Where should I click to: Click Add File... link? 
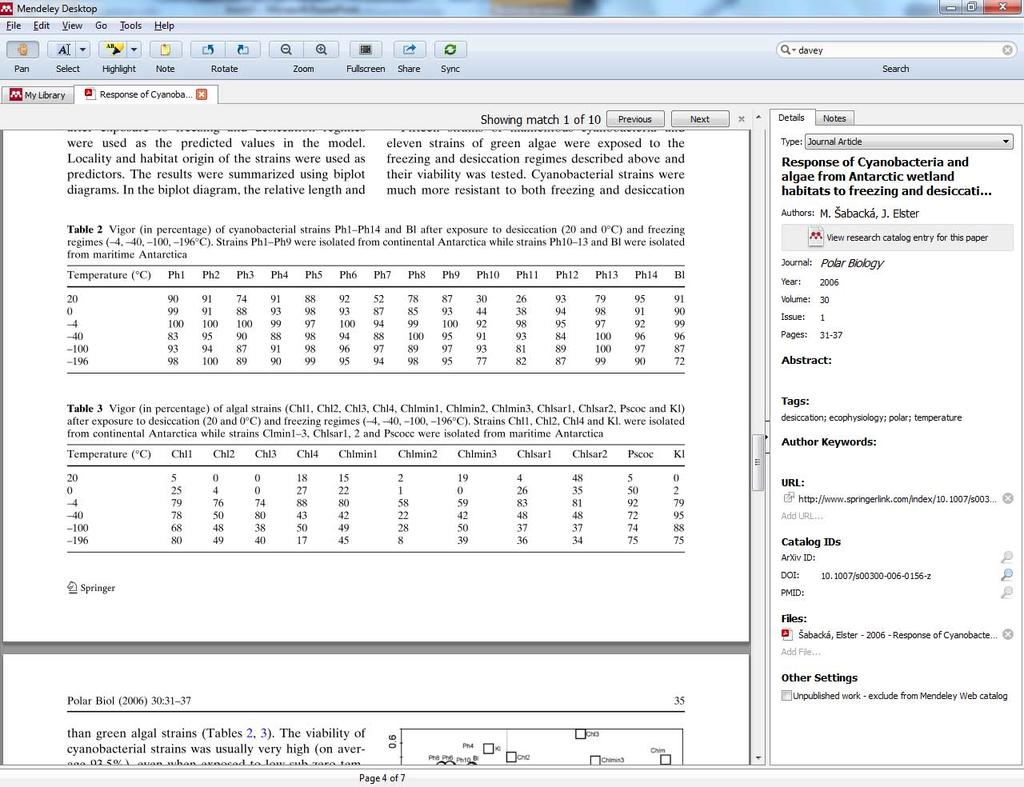pyautogui.click(x=801, y=652)
